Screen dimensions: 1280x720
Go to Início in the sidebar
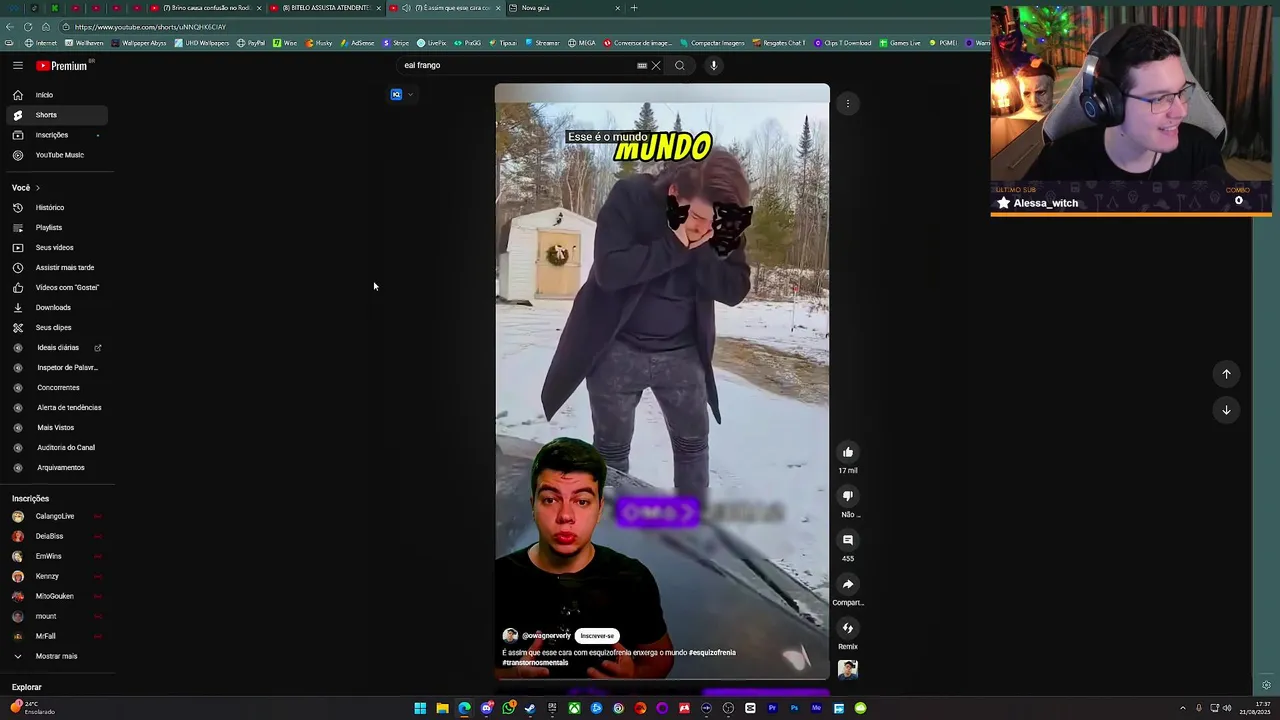click(x=58, y=95)
